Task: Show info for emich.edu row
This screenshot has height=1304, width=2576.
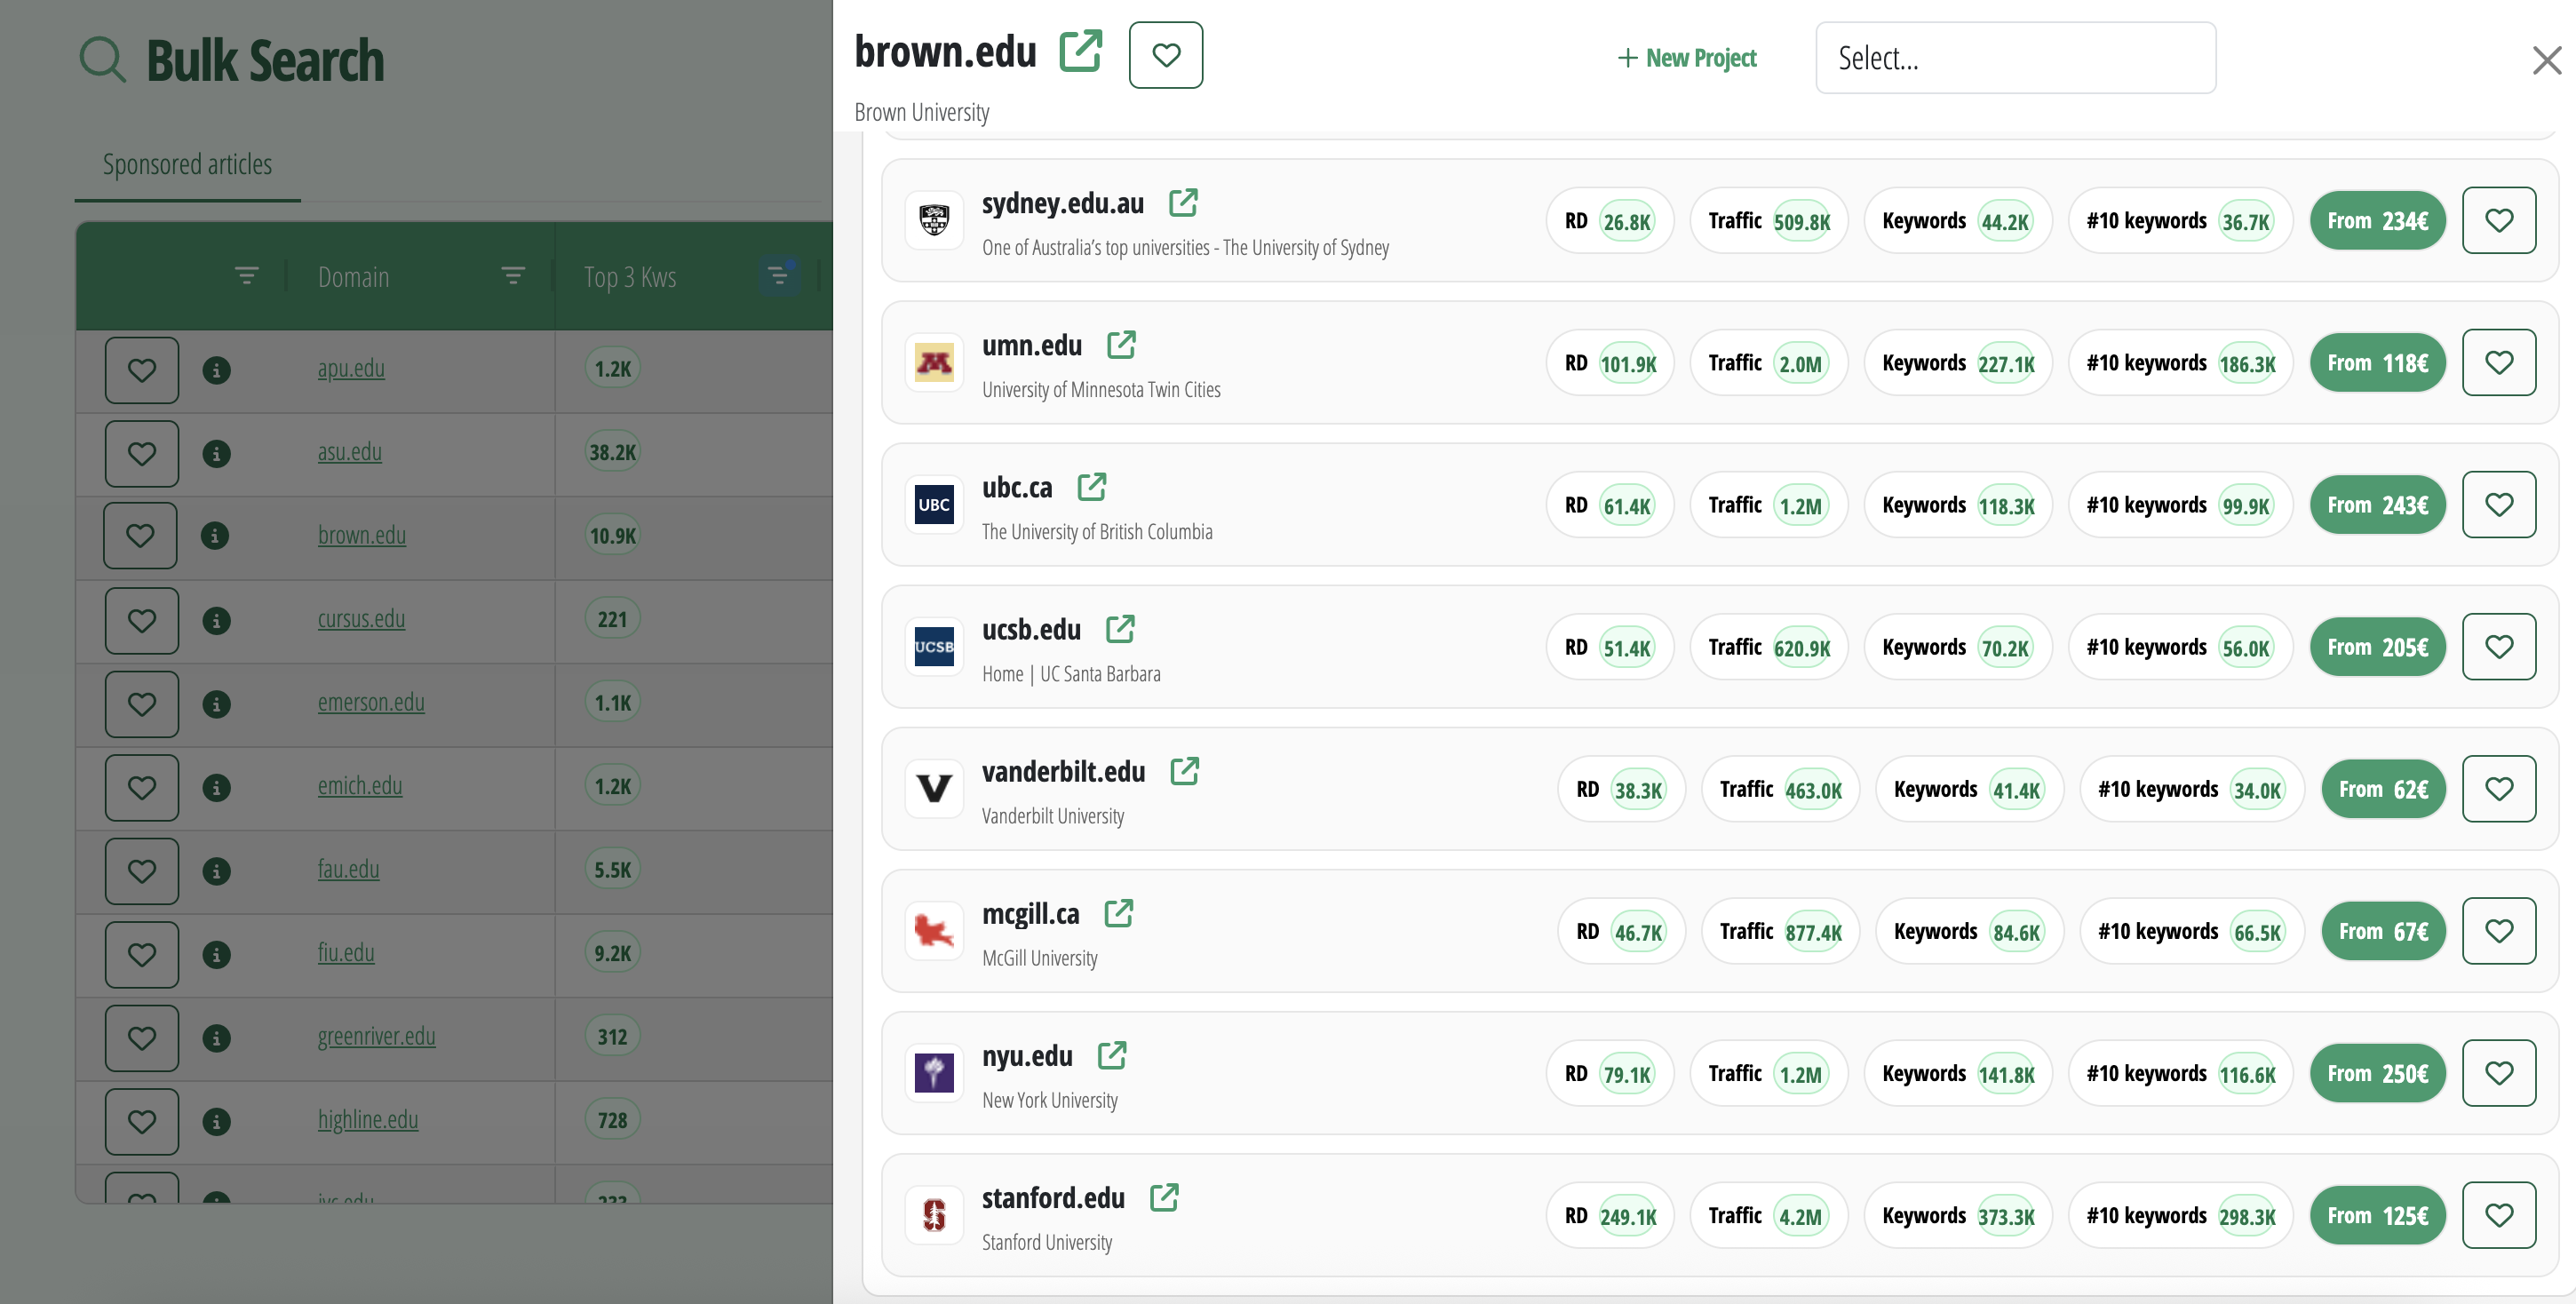Action: coord(216,787)
